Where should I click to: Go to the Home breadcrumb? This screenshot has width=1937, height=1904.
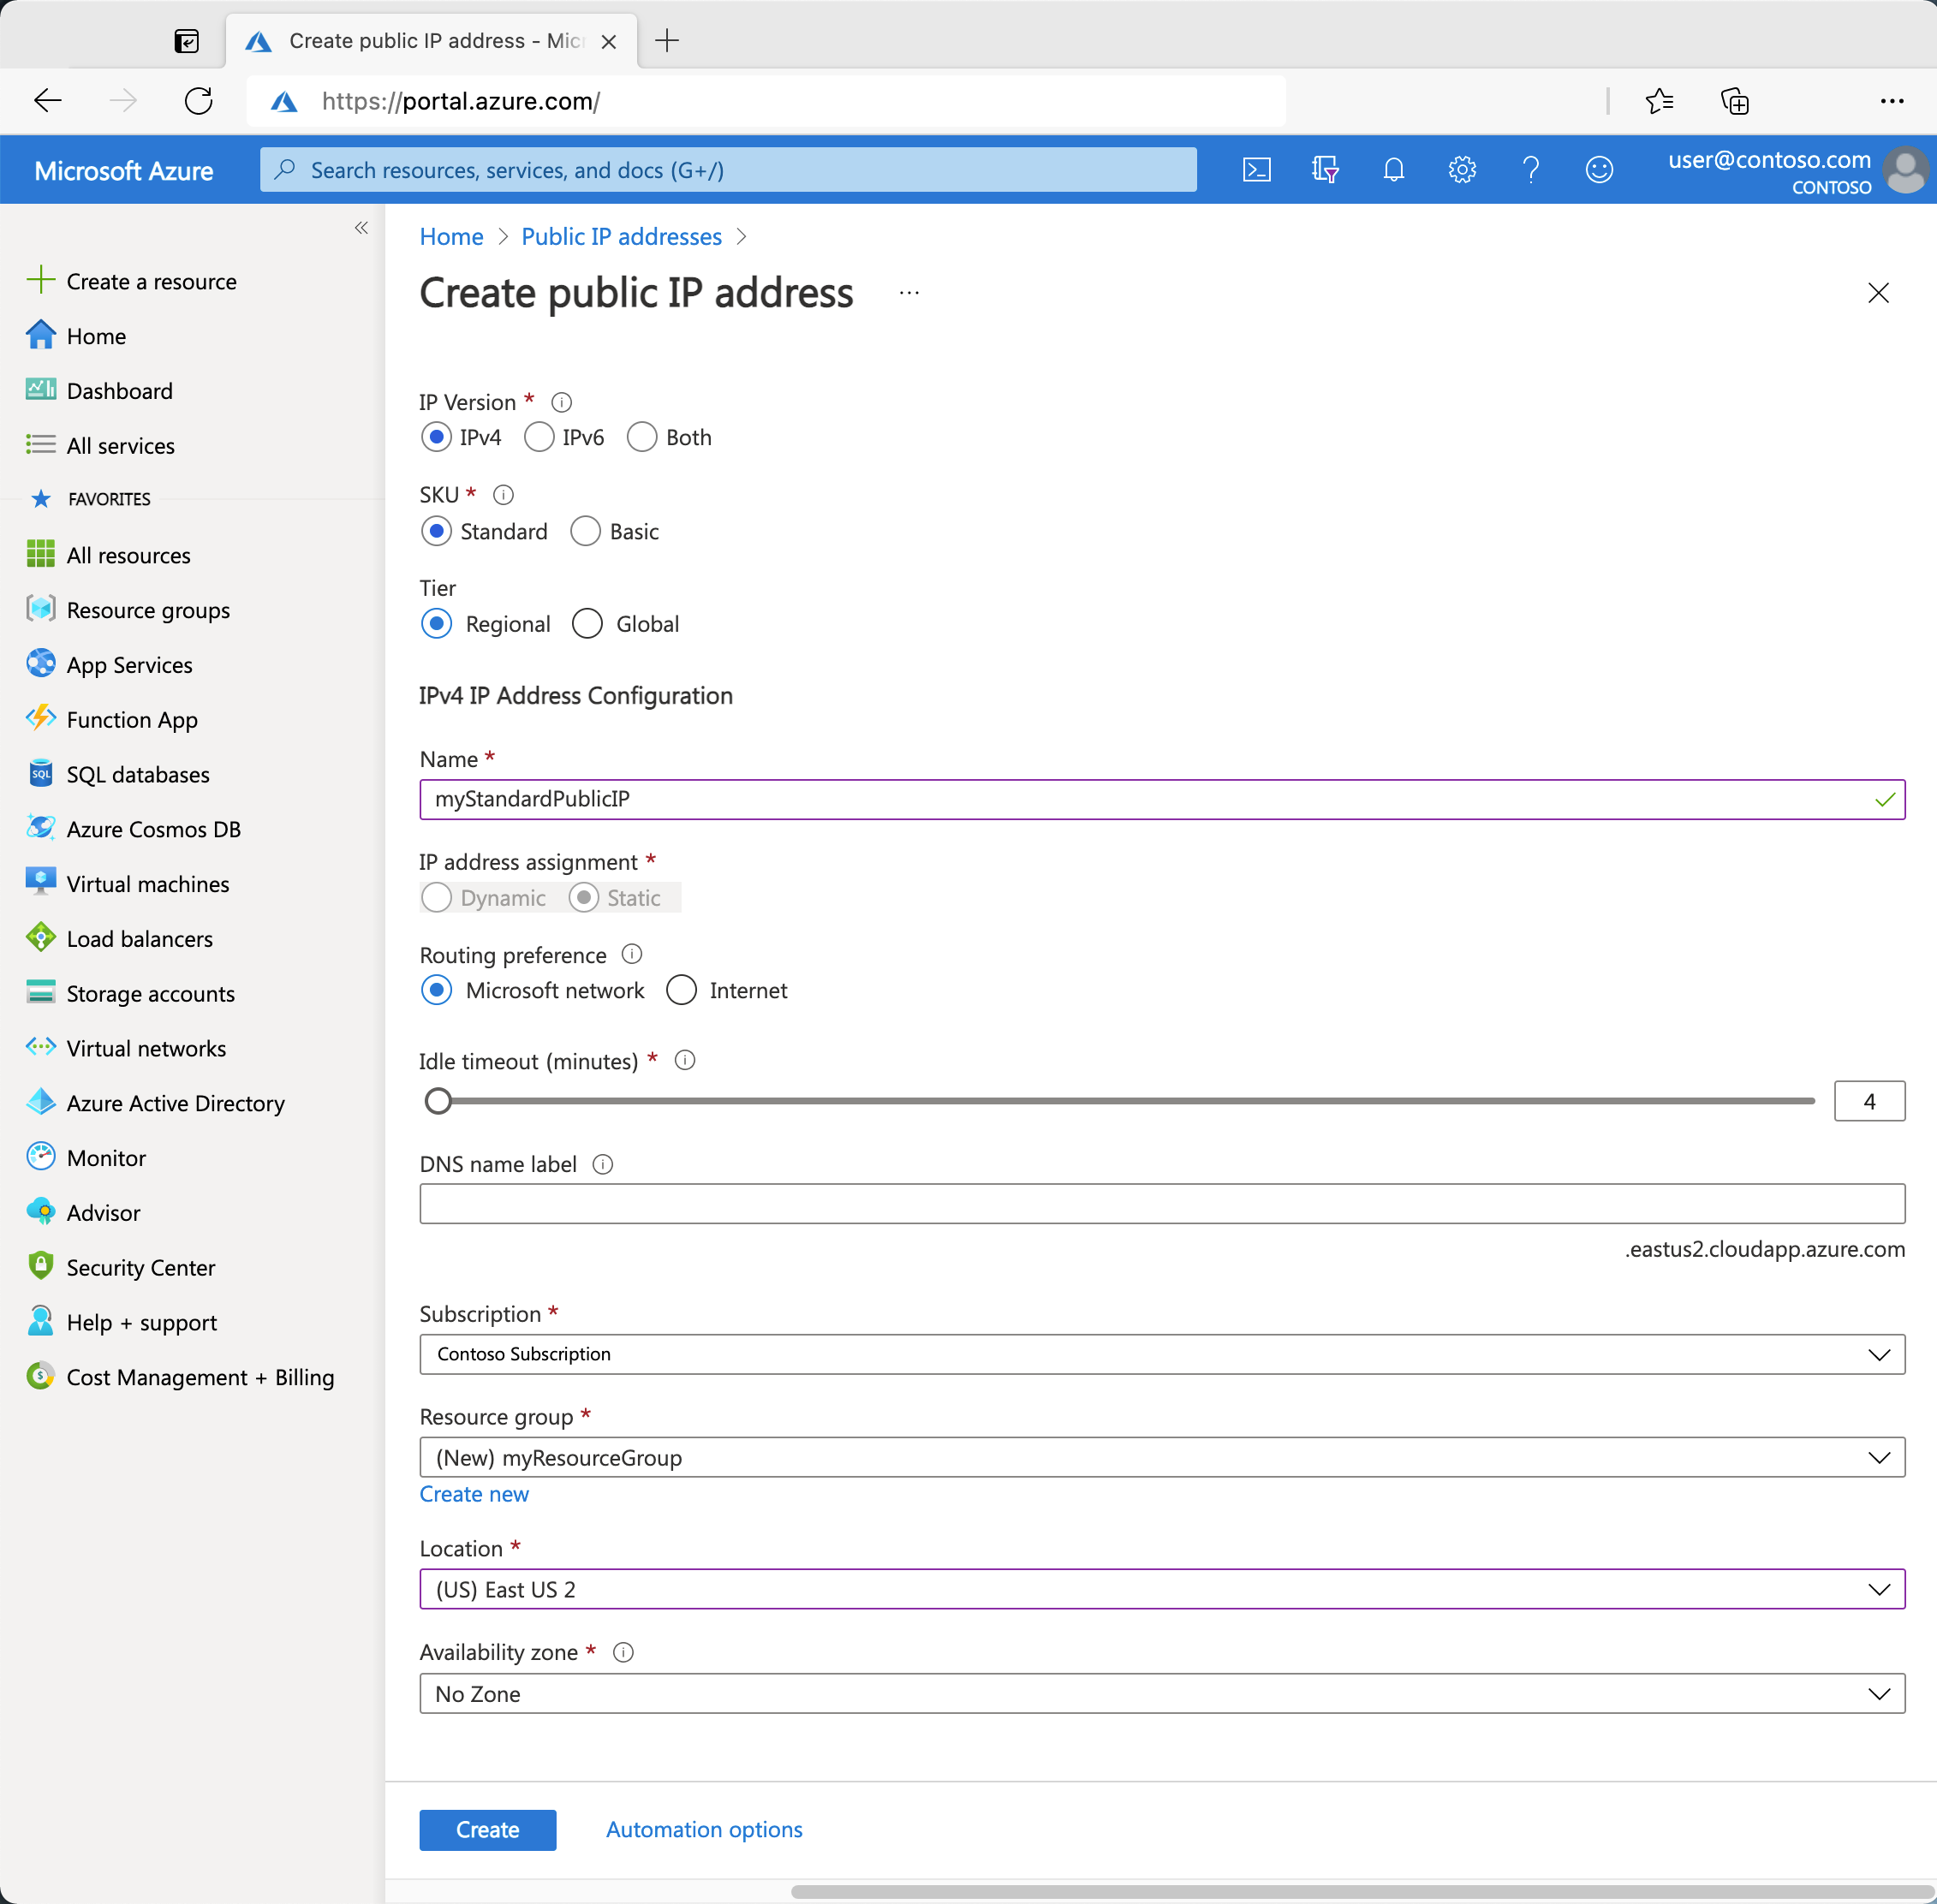451,236
